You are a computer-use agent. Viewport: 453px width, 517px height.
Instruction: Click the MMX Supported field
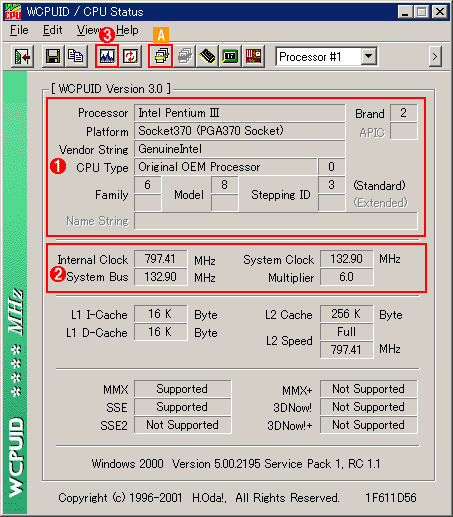click(183, 389)
